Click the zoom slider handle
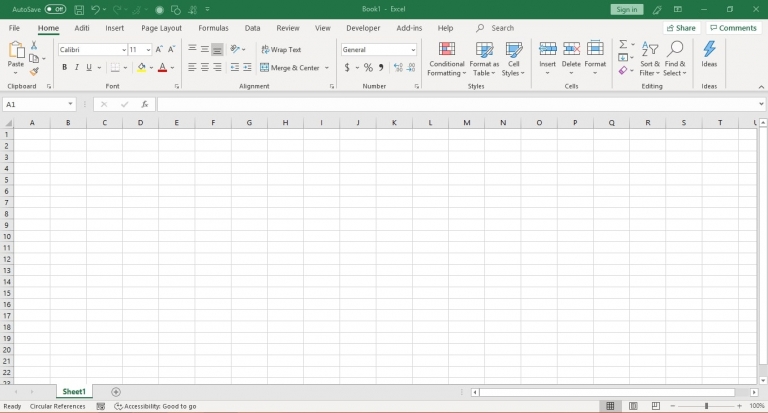This screenshot has height=413, width=768. coord(706,406)
